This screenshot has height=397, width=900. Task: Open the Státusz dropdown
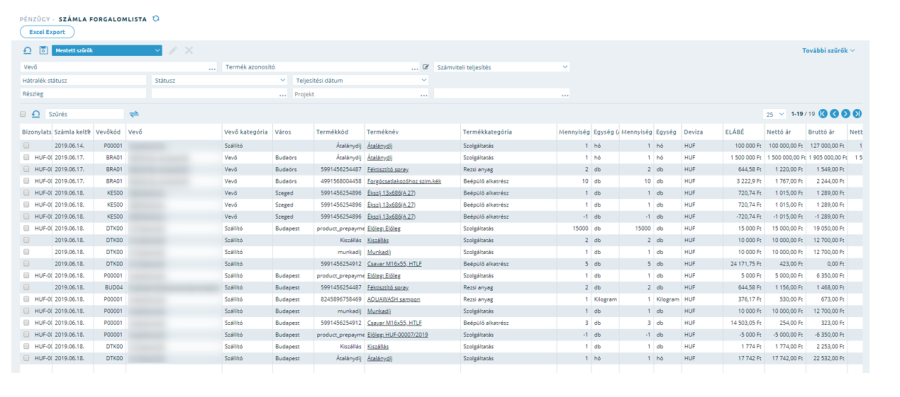219,80
